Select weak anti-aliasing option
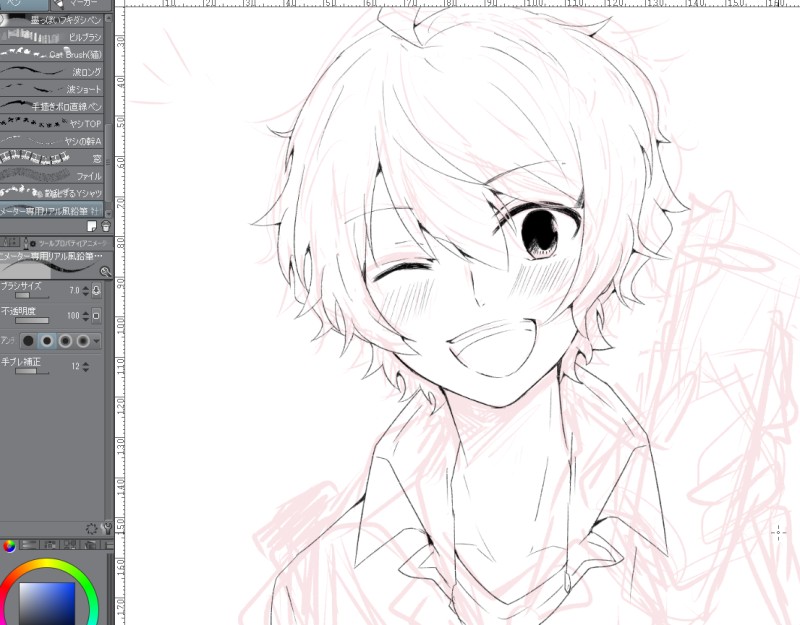The image size is (800, 625). point(47,341)
